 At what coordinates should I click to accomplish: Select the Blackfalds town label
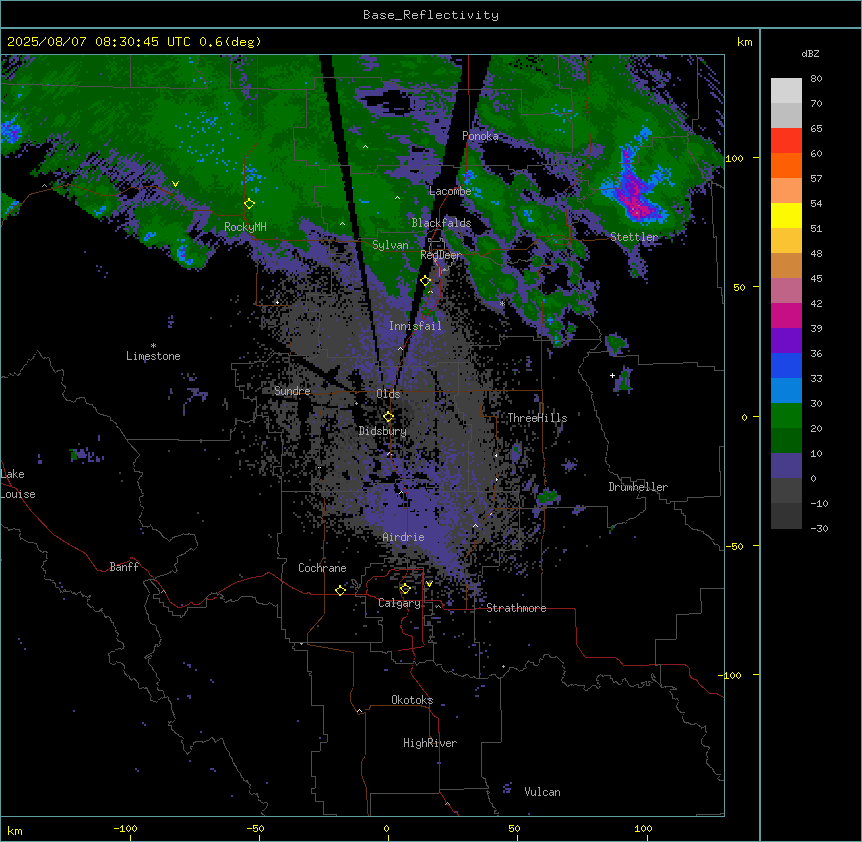[441, 223]
